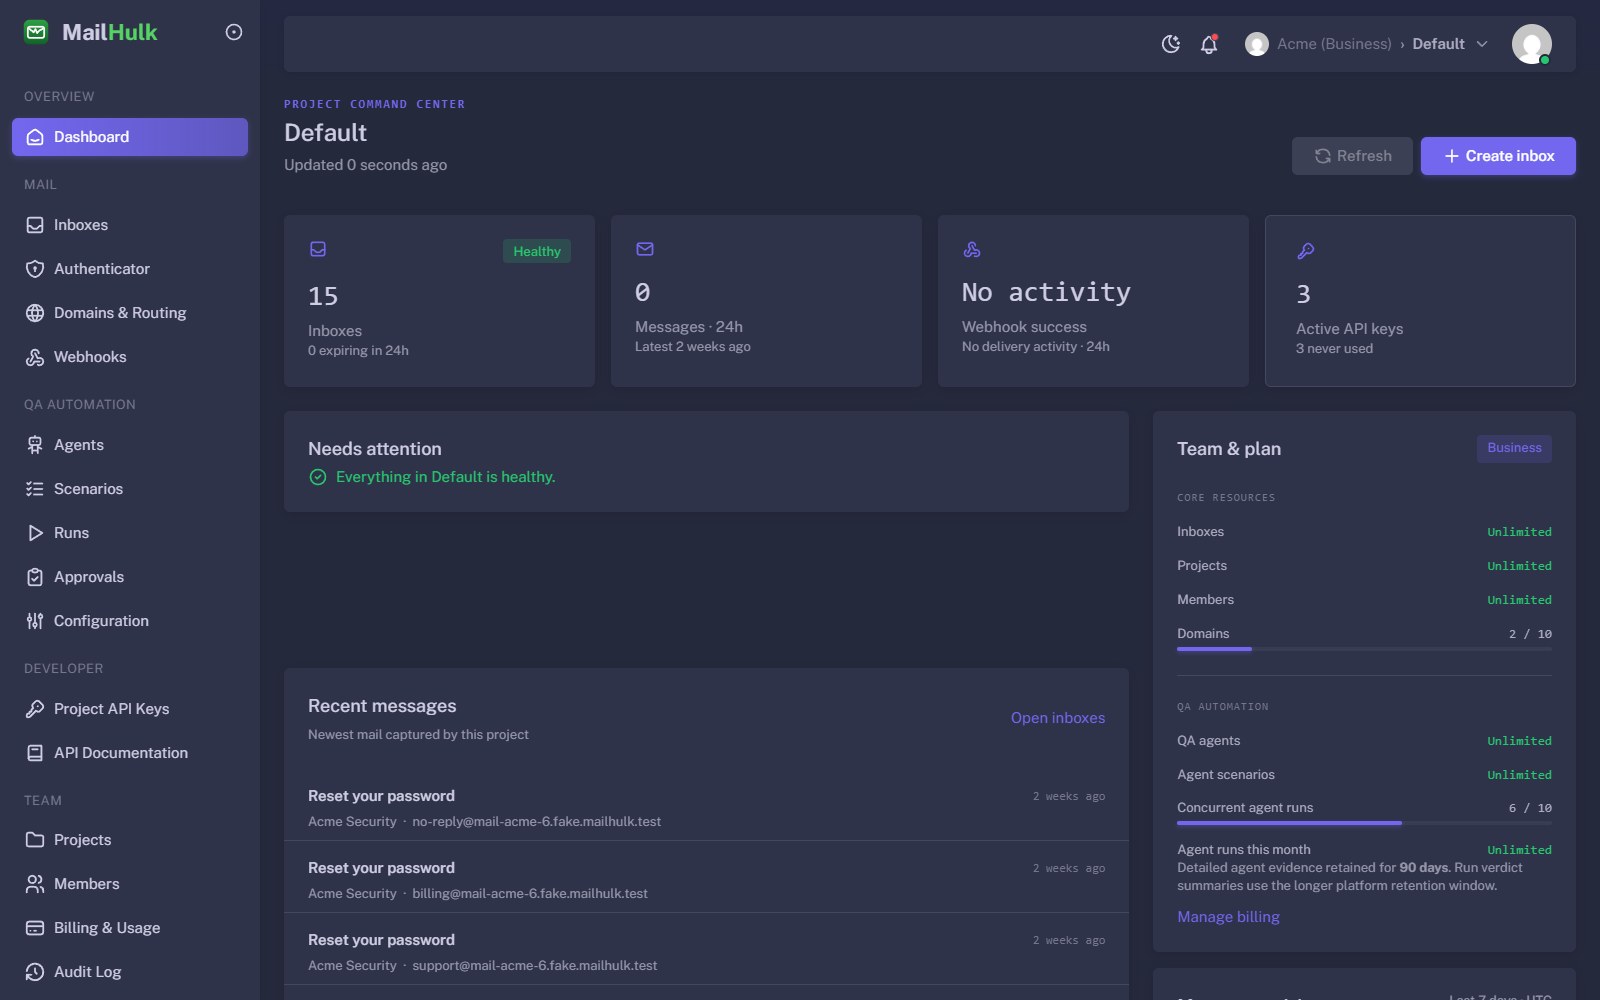This screenshot has height=1000, width=1600.
Task: Click the Scenarios list icon
Action: pyautogui.click(x=35, y=489)
